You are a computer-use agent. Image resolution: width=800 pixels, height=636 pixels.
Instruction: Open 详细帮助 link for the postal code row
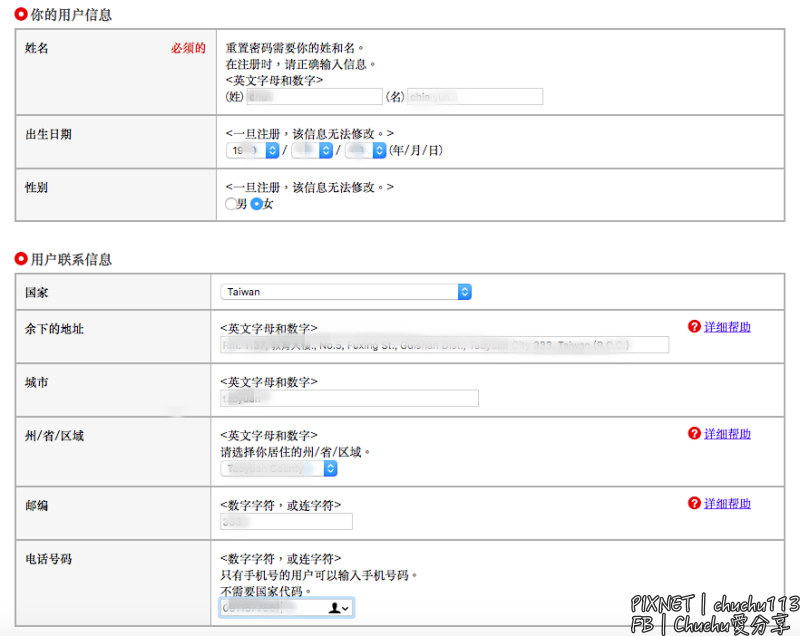tap(727, 504)
